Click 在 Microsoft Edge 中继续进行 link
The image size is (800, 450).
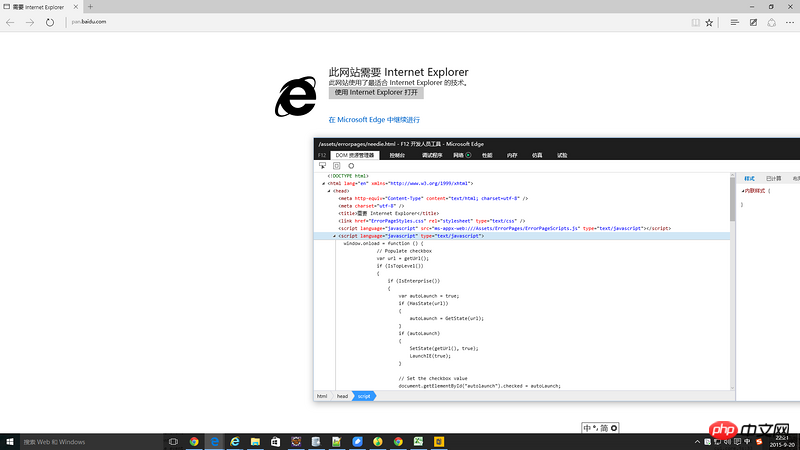pos(374,120)
